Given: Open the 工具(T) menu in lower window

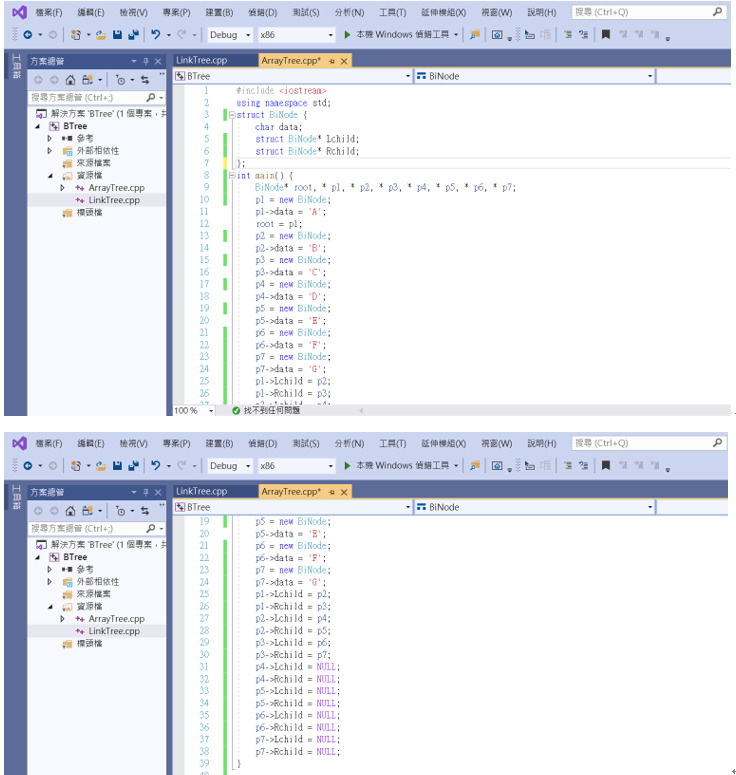Looking at the screenshot, I should [392, 443].
